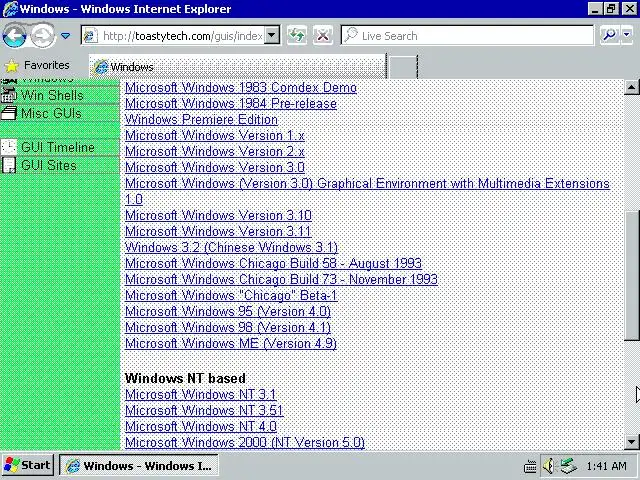The image size is (640, 480).
Task: Open Microsoft Windows "Chicago" Beta-1 link
Action: click(231, 296)
